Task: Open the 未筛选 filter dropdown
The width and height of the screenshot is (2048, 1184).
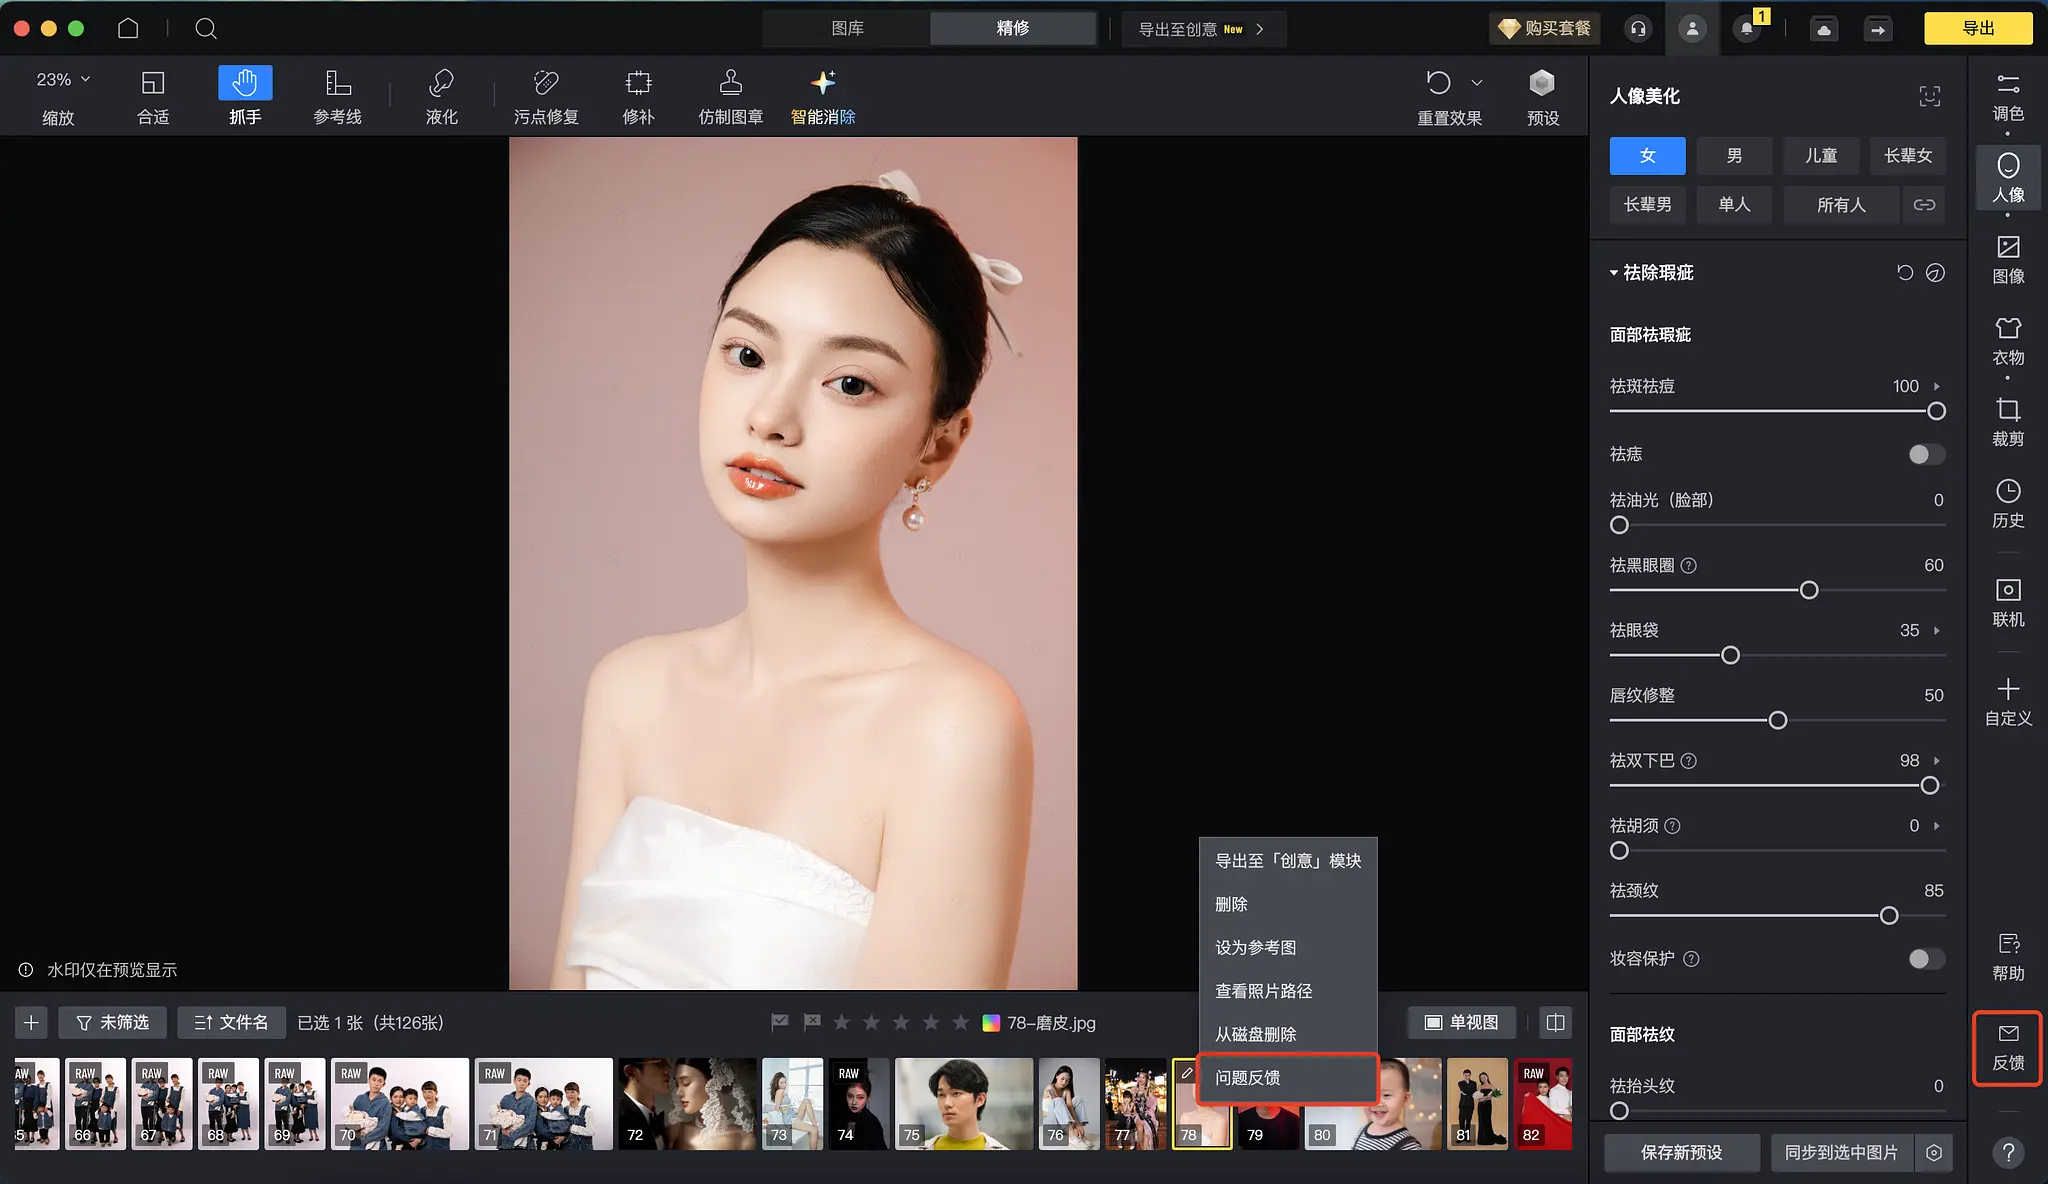Action: click(x=112, y=1023)
